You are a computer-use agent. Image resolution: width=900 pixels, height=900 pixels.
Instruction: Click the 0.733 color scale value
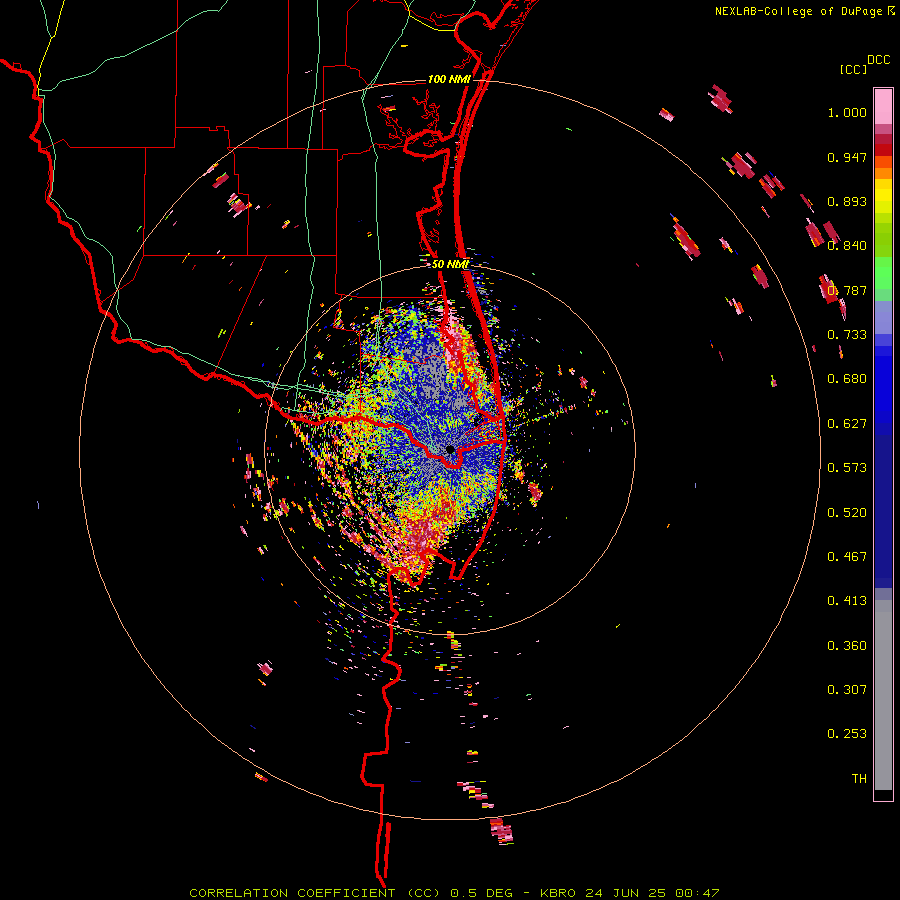[847, 335]
